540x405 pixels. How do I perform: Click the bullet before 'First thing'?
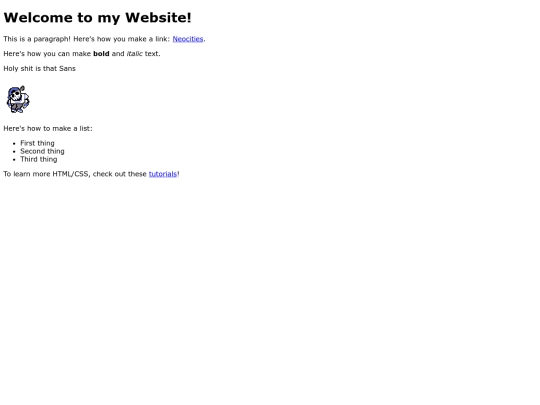click(14, 144)
